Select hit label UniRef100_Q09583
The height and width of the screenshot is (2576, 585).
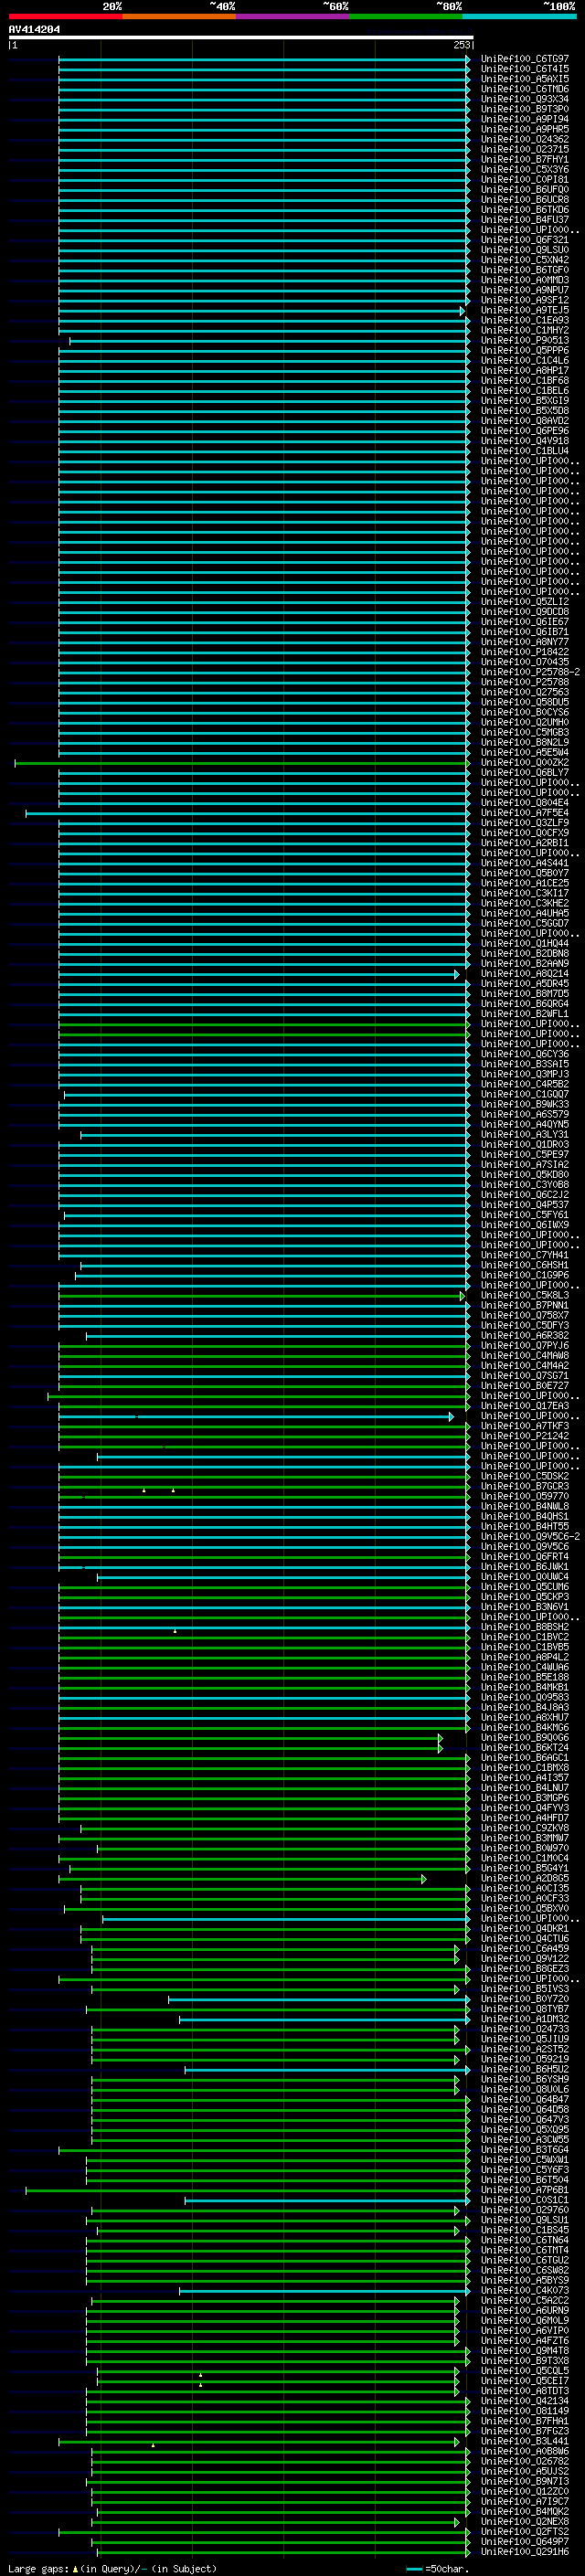tap(525, 1698)
